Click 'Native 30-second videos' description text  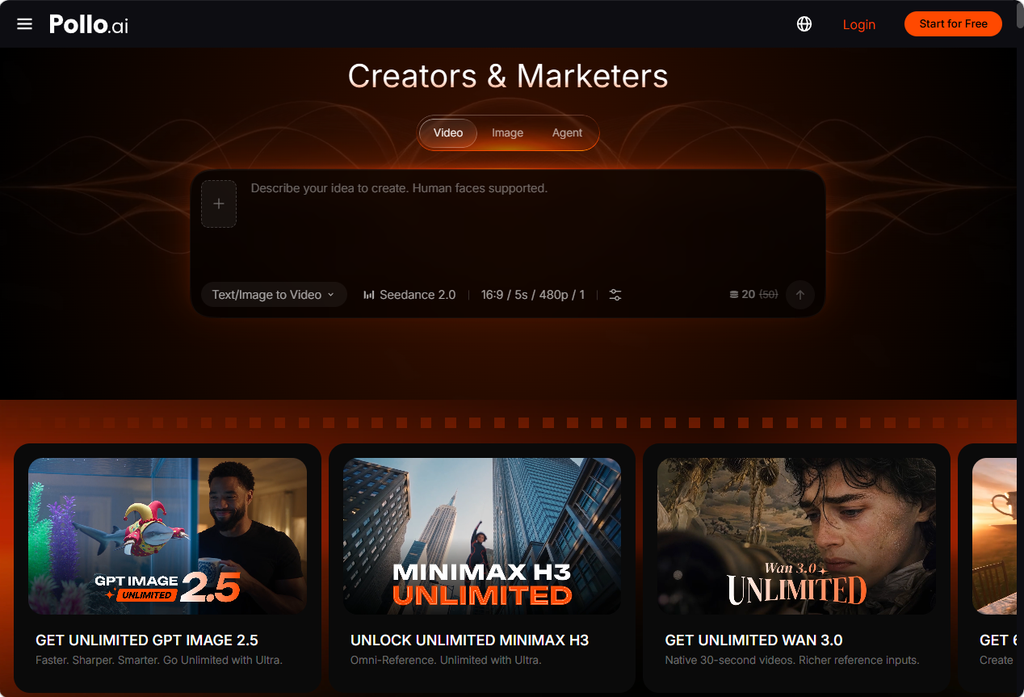click(792, 660)
